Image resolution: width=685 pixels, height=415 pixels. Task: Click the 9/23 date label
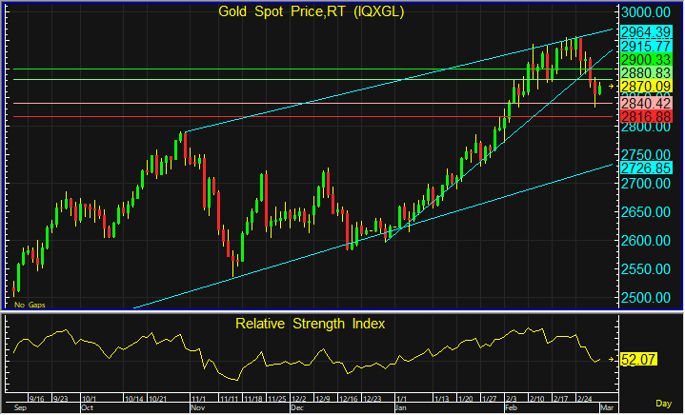[x=60, y=399]
